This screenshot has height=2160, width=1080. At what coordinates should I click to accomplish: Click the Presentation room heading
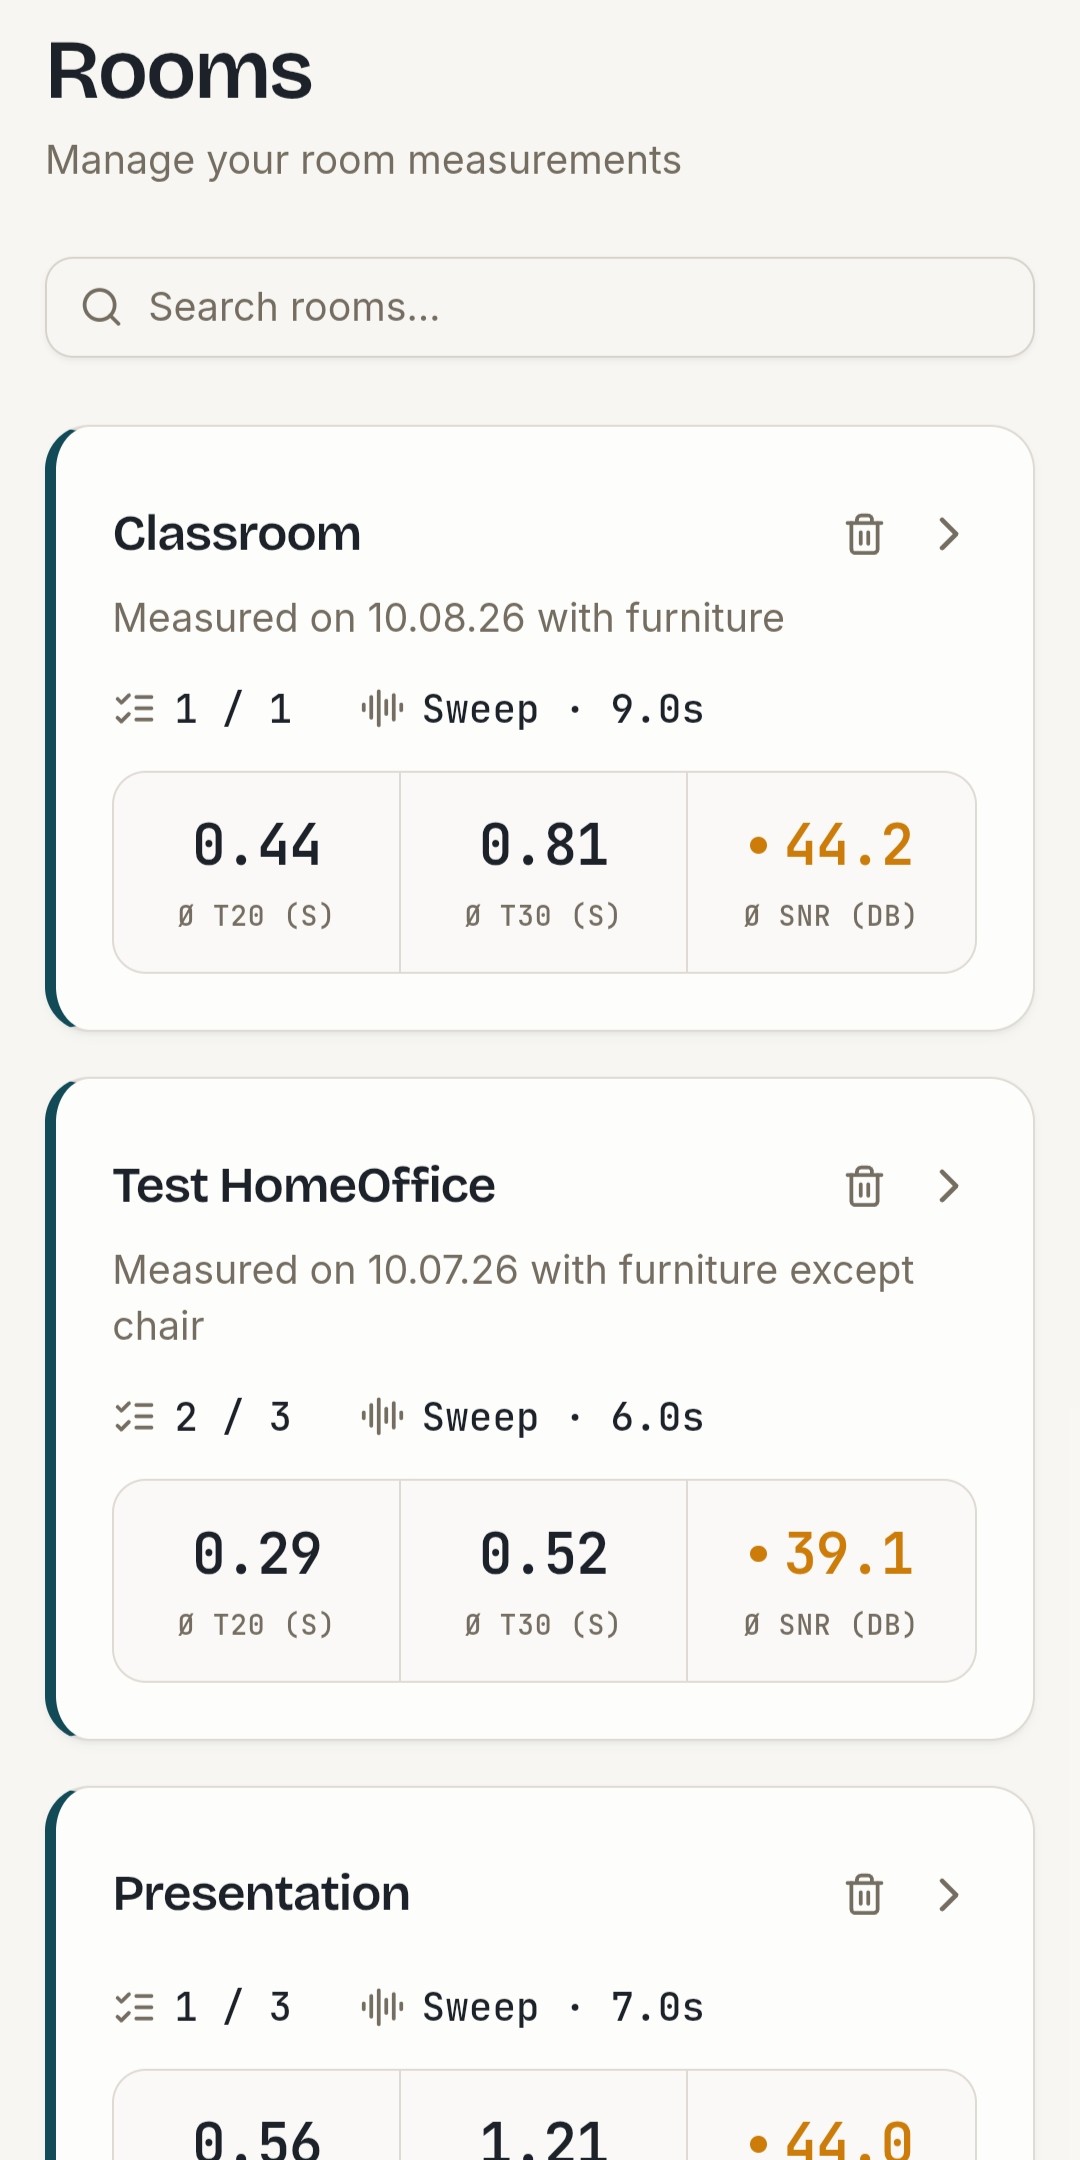[262, 1894]
